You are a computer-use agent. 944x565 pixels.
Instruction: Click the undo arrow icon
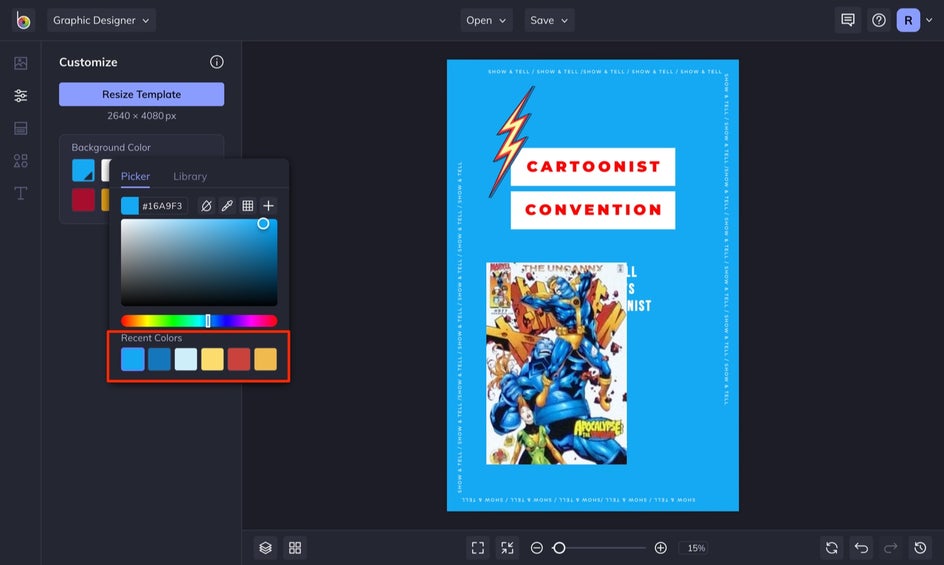click(861, 548)
